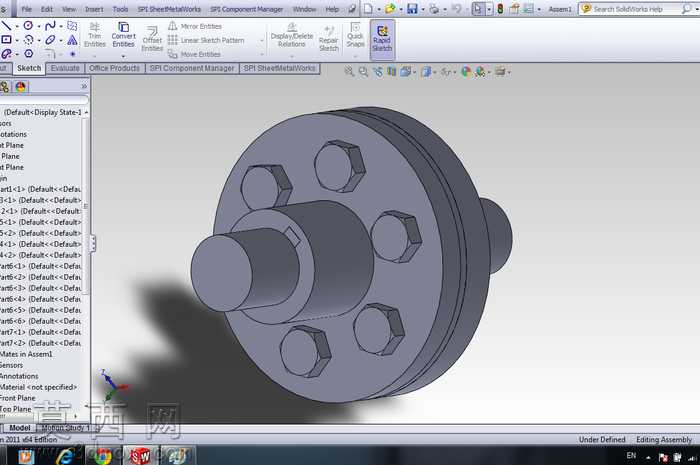Switch to the SPI Component Manager tab
Screen dimensions: 700x465
pos(192,68)
